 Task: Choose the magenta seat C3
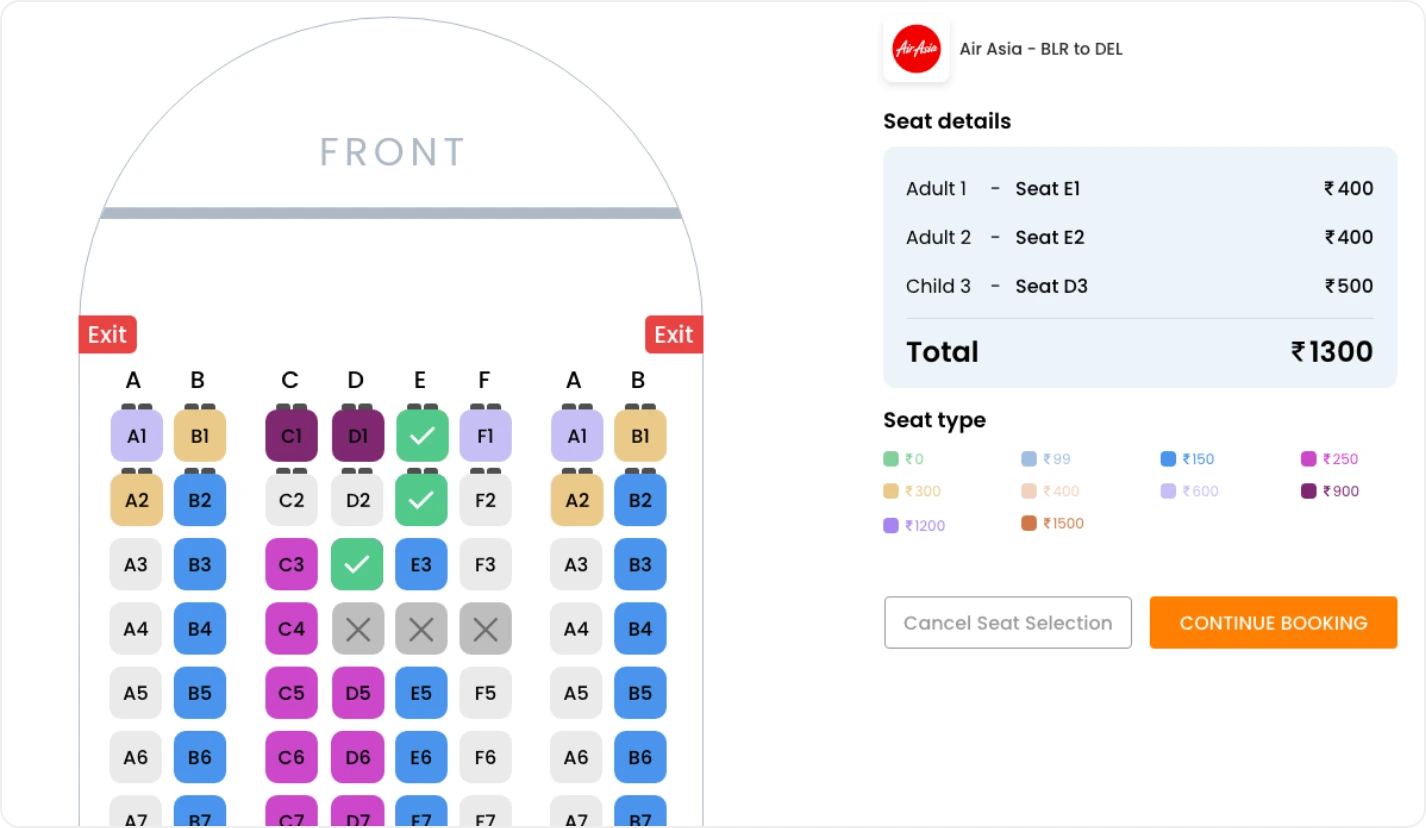click(x=291, y=564)
